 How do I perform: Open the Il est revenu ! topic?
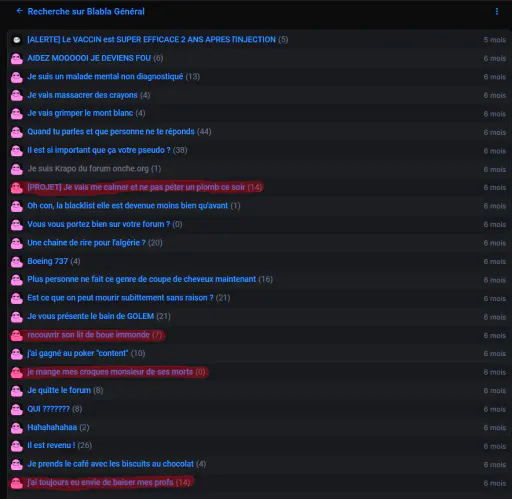click(x=51, y=445)
